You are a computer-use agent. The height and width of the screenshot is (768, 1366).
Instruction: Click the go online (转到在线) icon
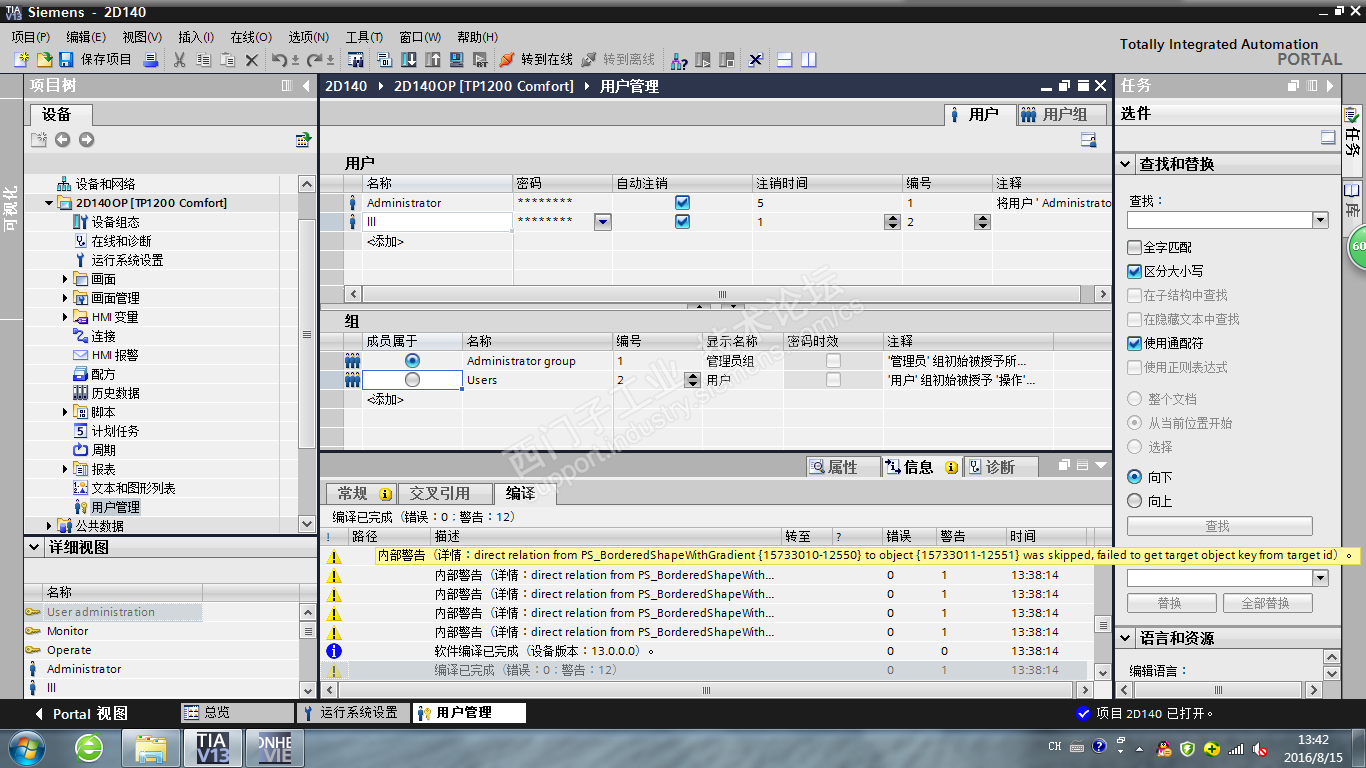point(507,60)
